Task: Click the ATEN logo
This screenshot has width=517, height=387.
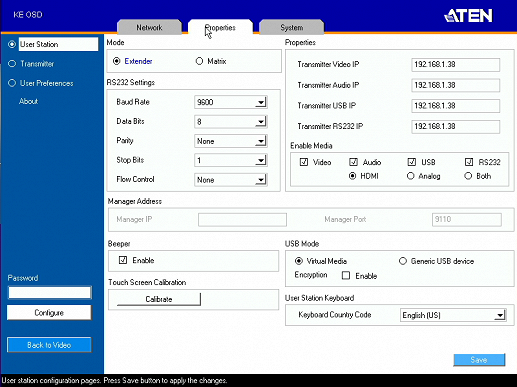Action: [468, 15]
